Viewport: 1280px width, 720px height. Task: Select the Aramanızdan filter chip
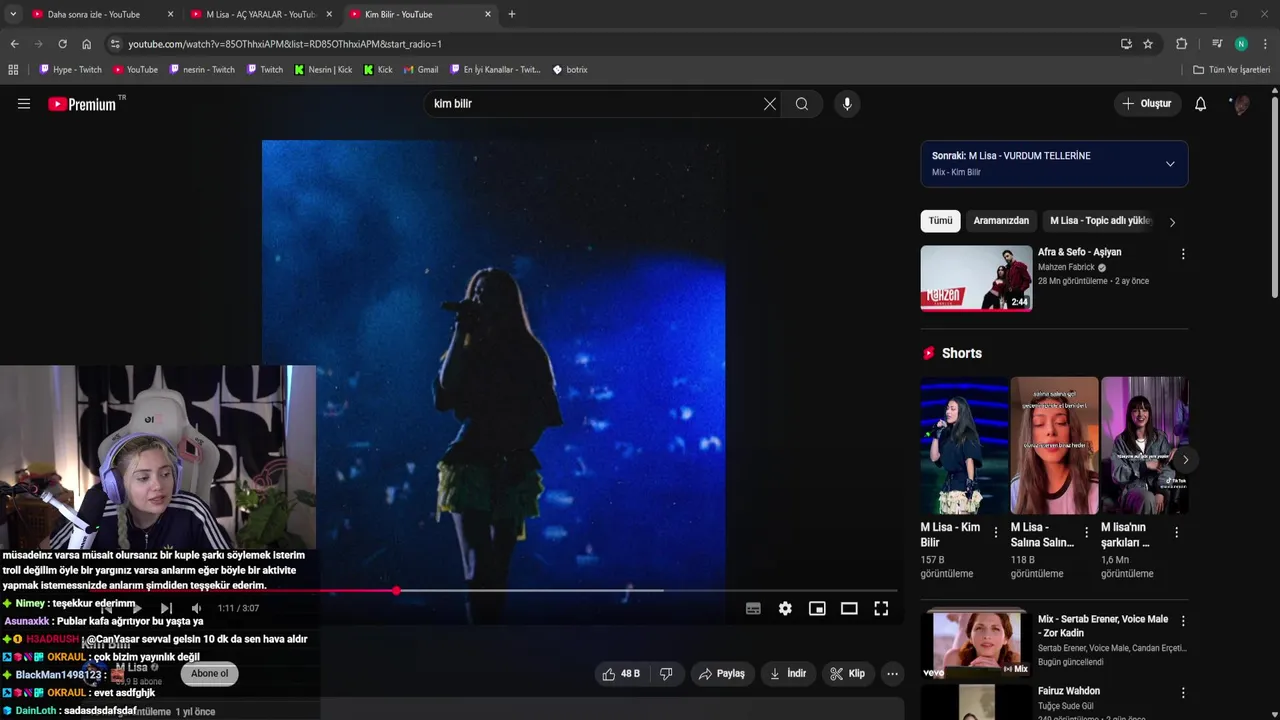(x=1001, y=221)
